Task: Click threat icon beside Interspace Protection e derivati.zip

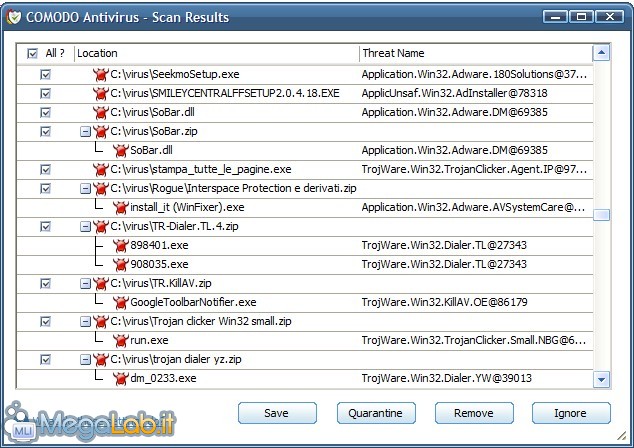Action: (101, 188)
